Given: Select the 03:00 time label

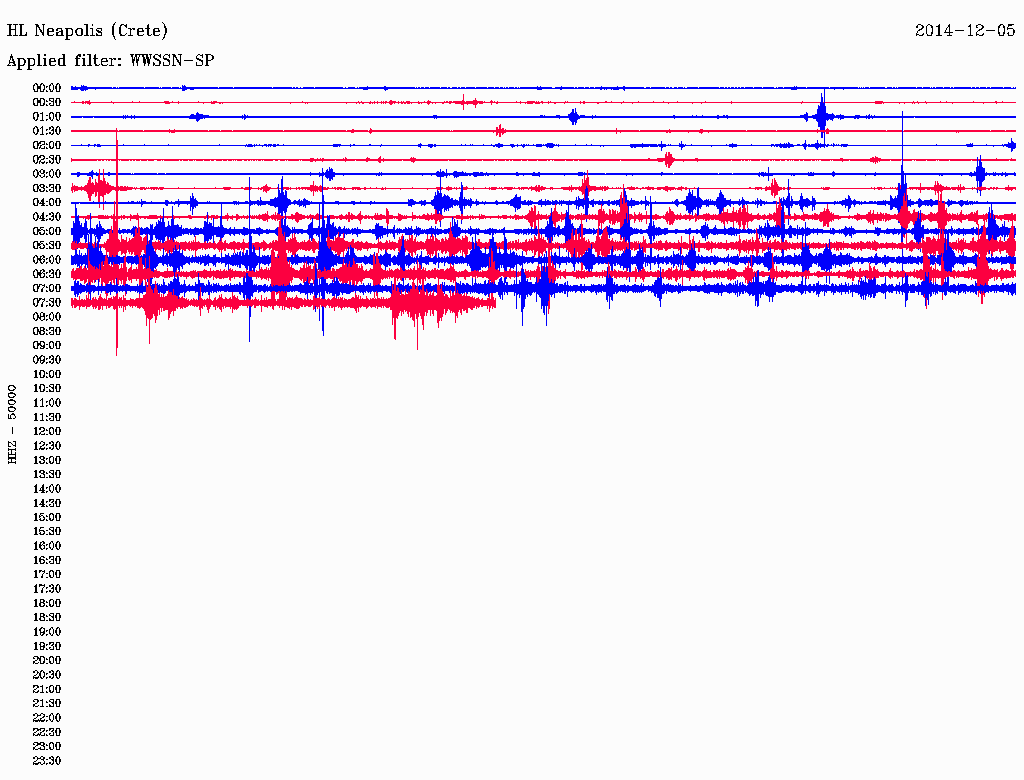Looking at the screenshot, I should point(47,174).
